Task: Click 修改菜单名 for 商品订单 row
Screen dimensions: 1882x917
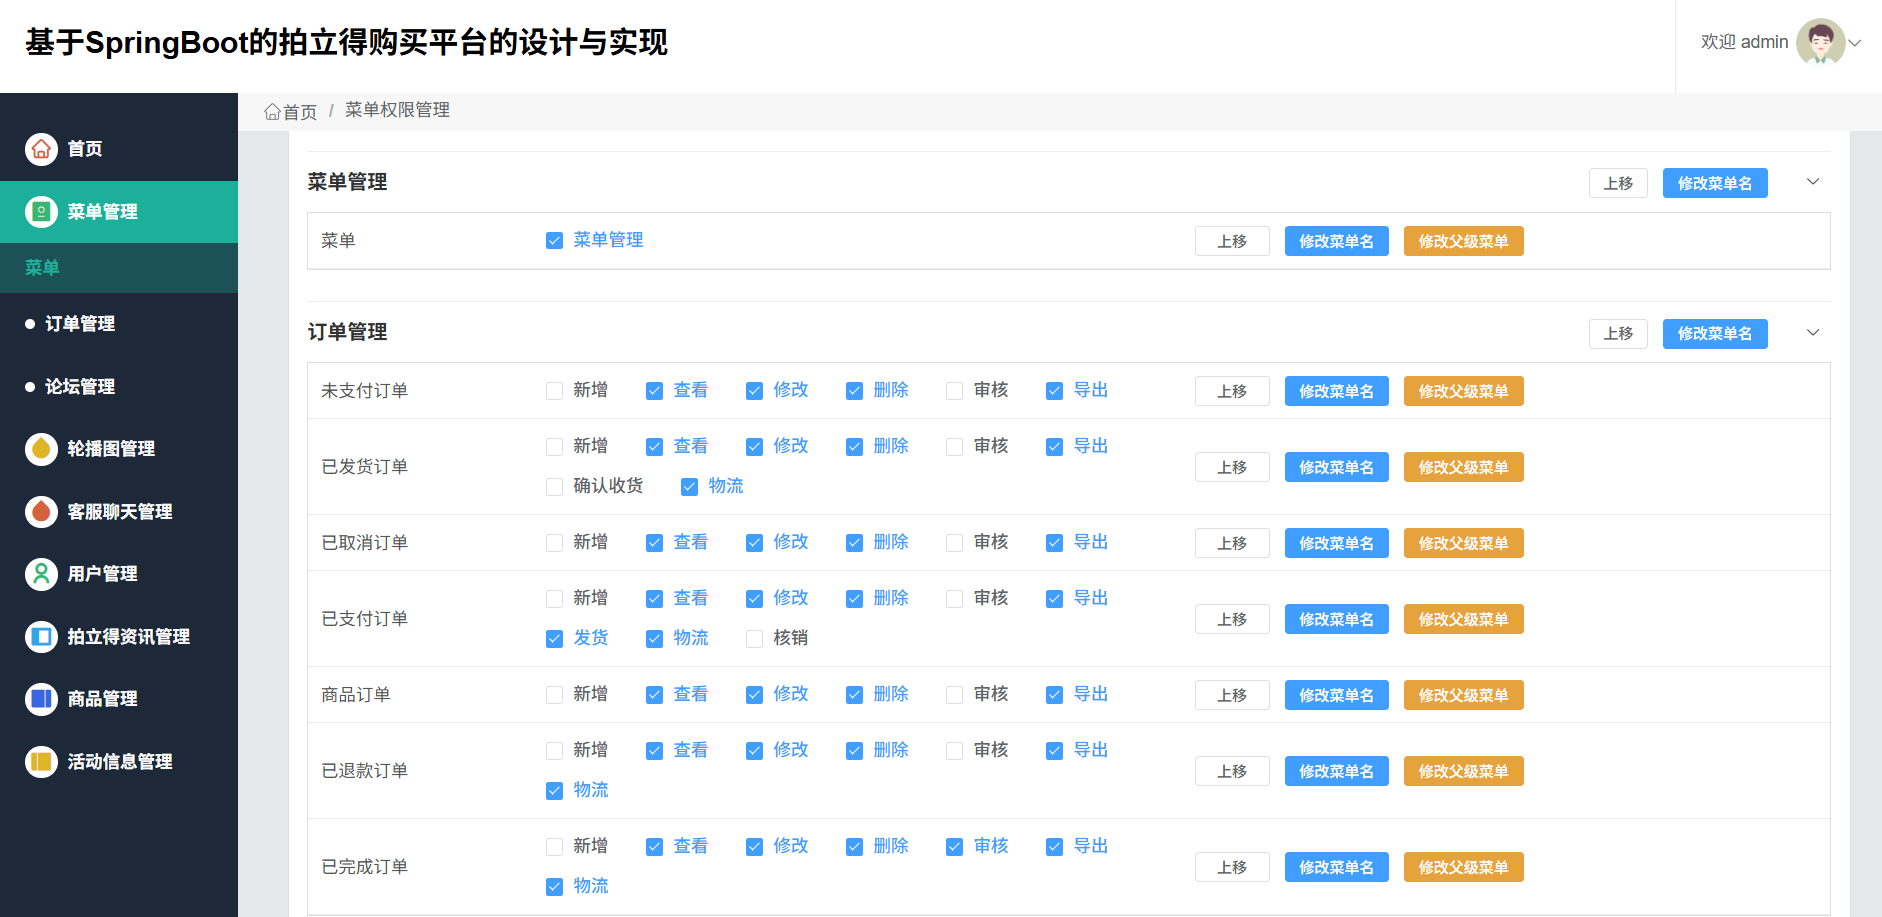Action: (x=1336, y=695)
